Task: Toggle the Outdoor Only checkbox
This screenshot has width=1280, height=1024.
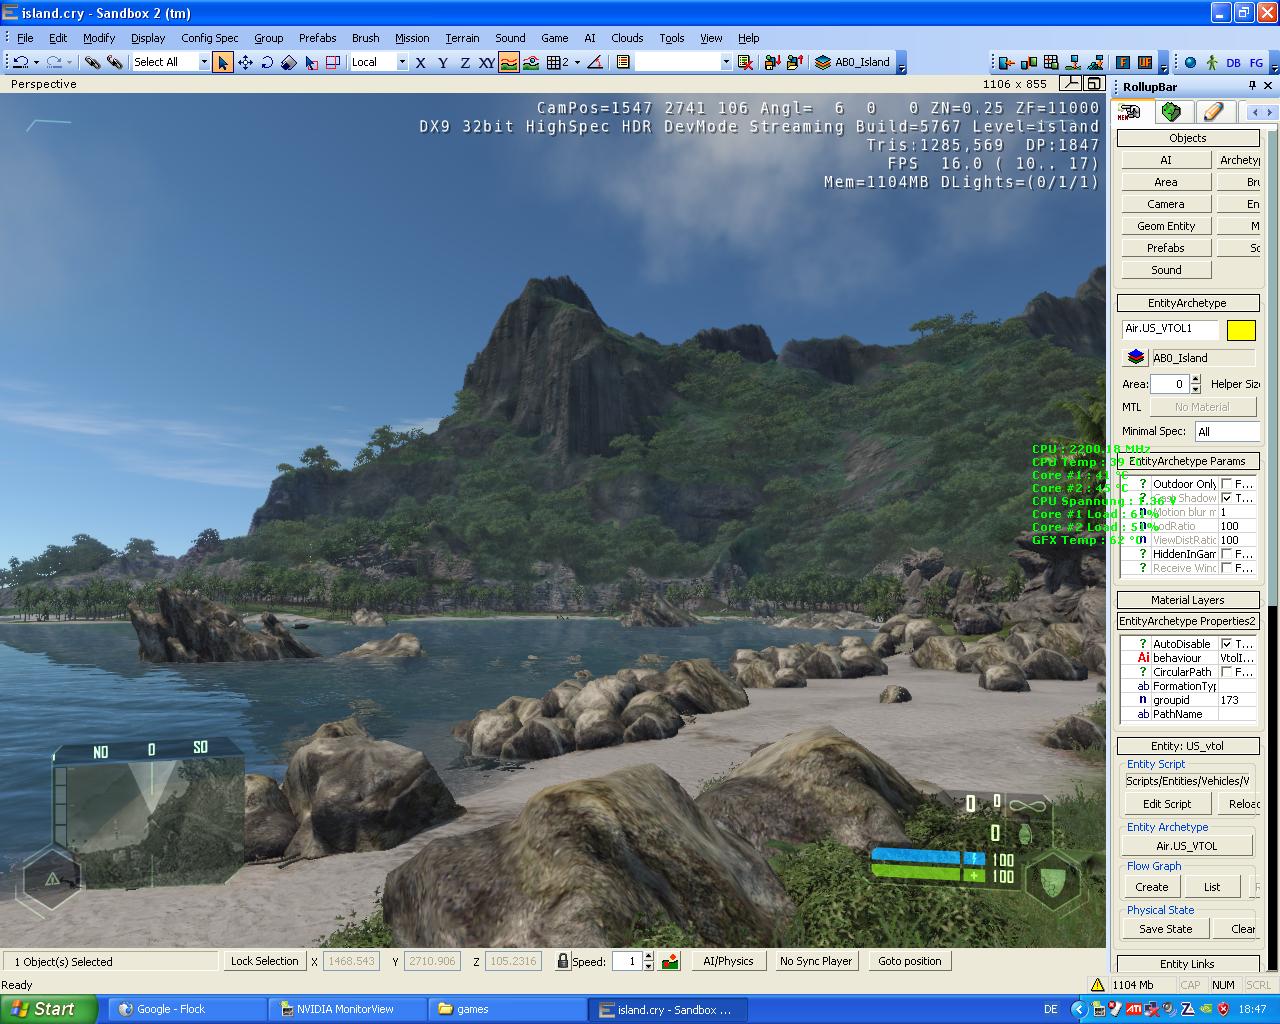Action: (x=1226, y=484)
